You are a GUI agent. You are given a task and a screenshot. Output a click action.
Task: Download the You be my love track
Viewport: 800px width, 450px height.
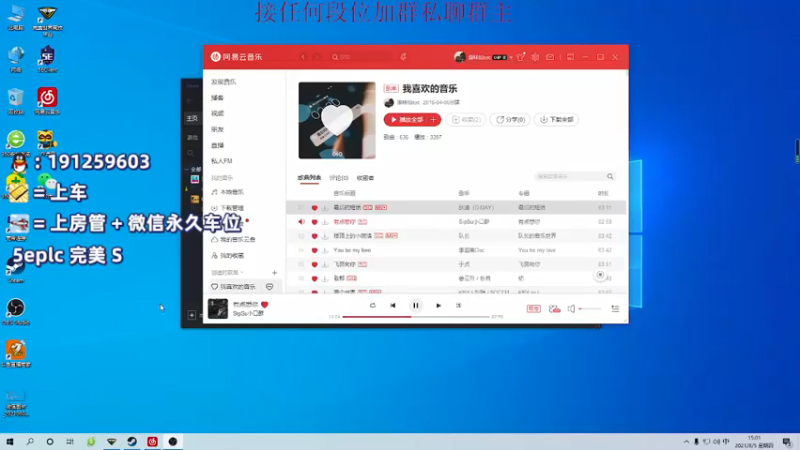325,251
